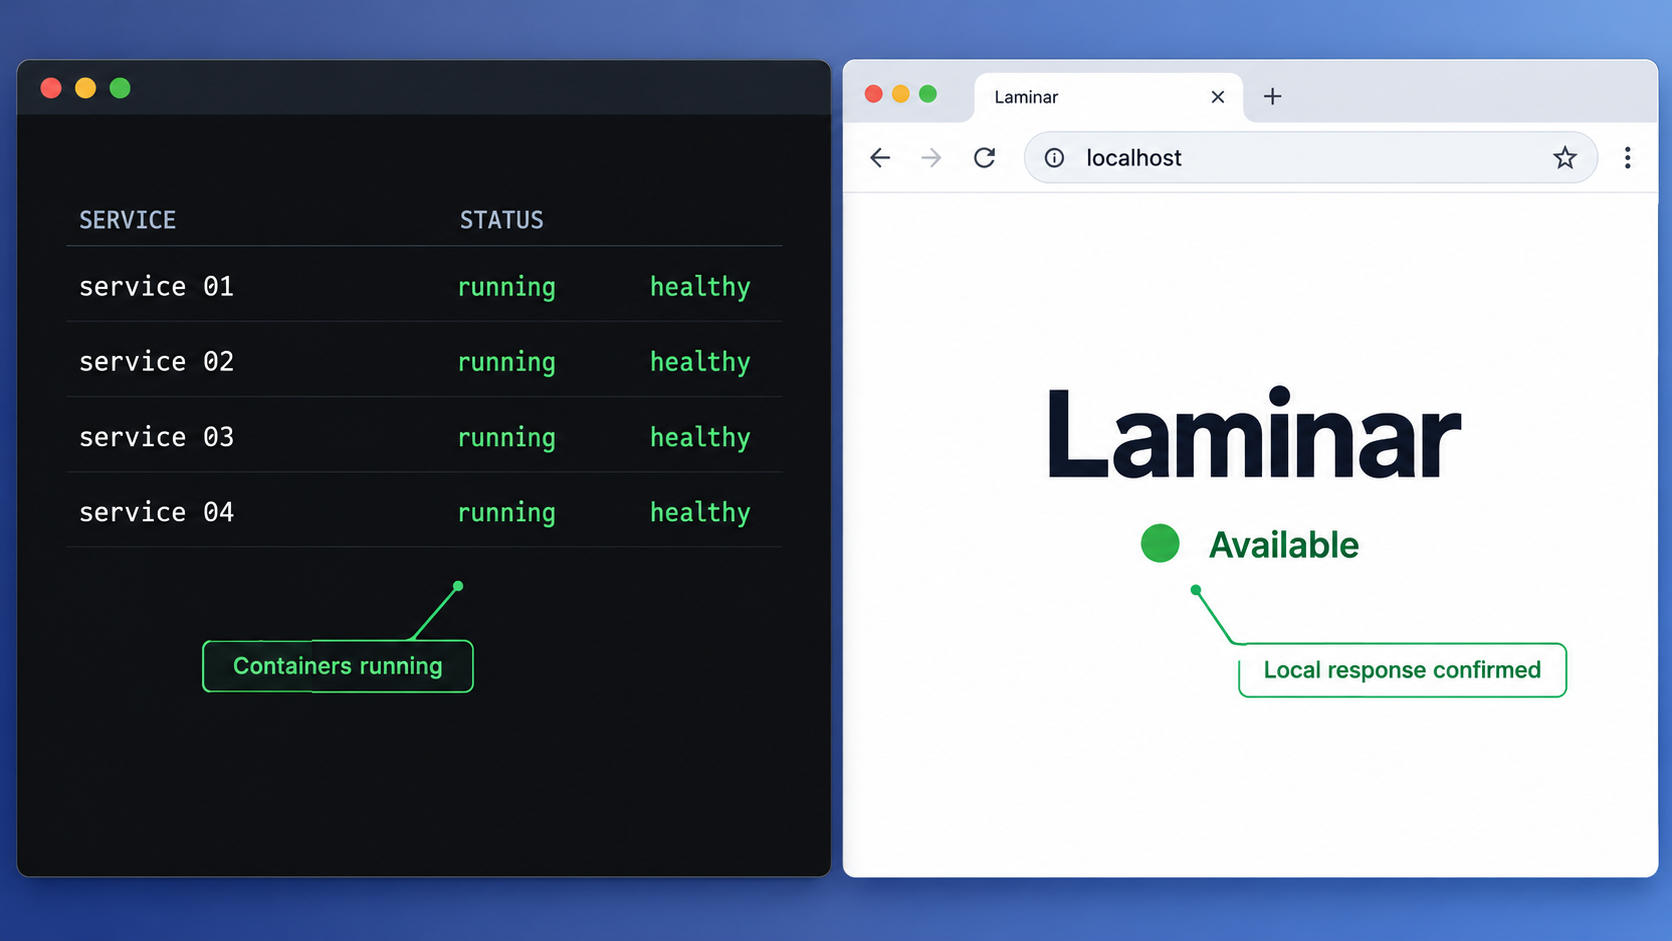
Task: Click 'running' status for service 02
Action: pyautogui.click(x=506, y=363)
